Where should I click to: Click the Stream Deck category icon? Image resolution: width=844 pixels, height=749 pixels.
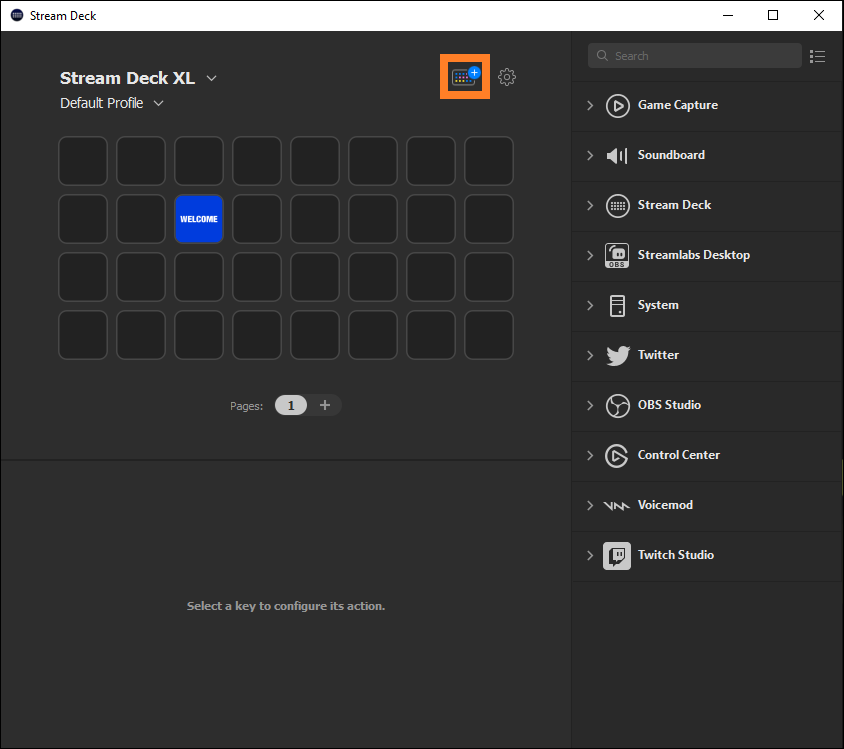pyautogui.click(x=618, y=205)
